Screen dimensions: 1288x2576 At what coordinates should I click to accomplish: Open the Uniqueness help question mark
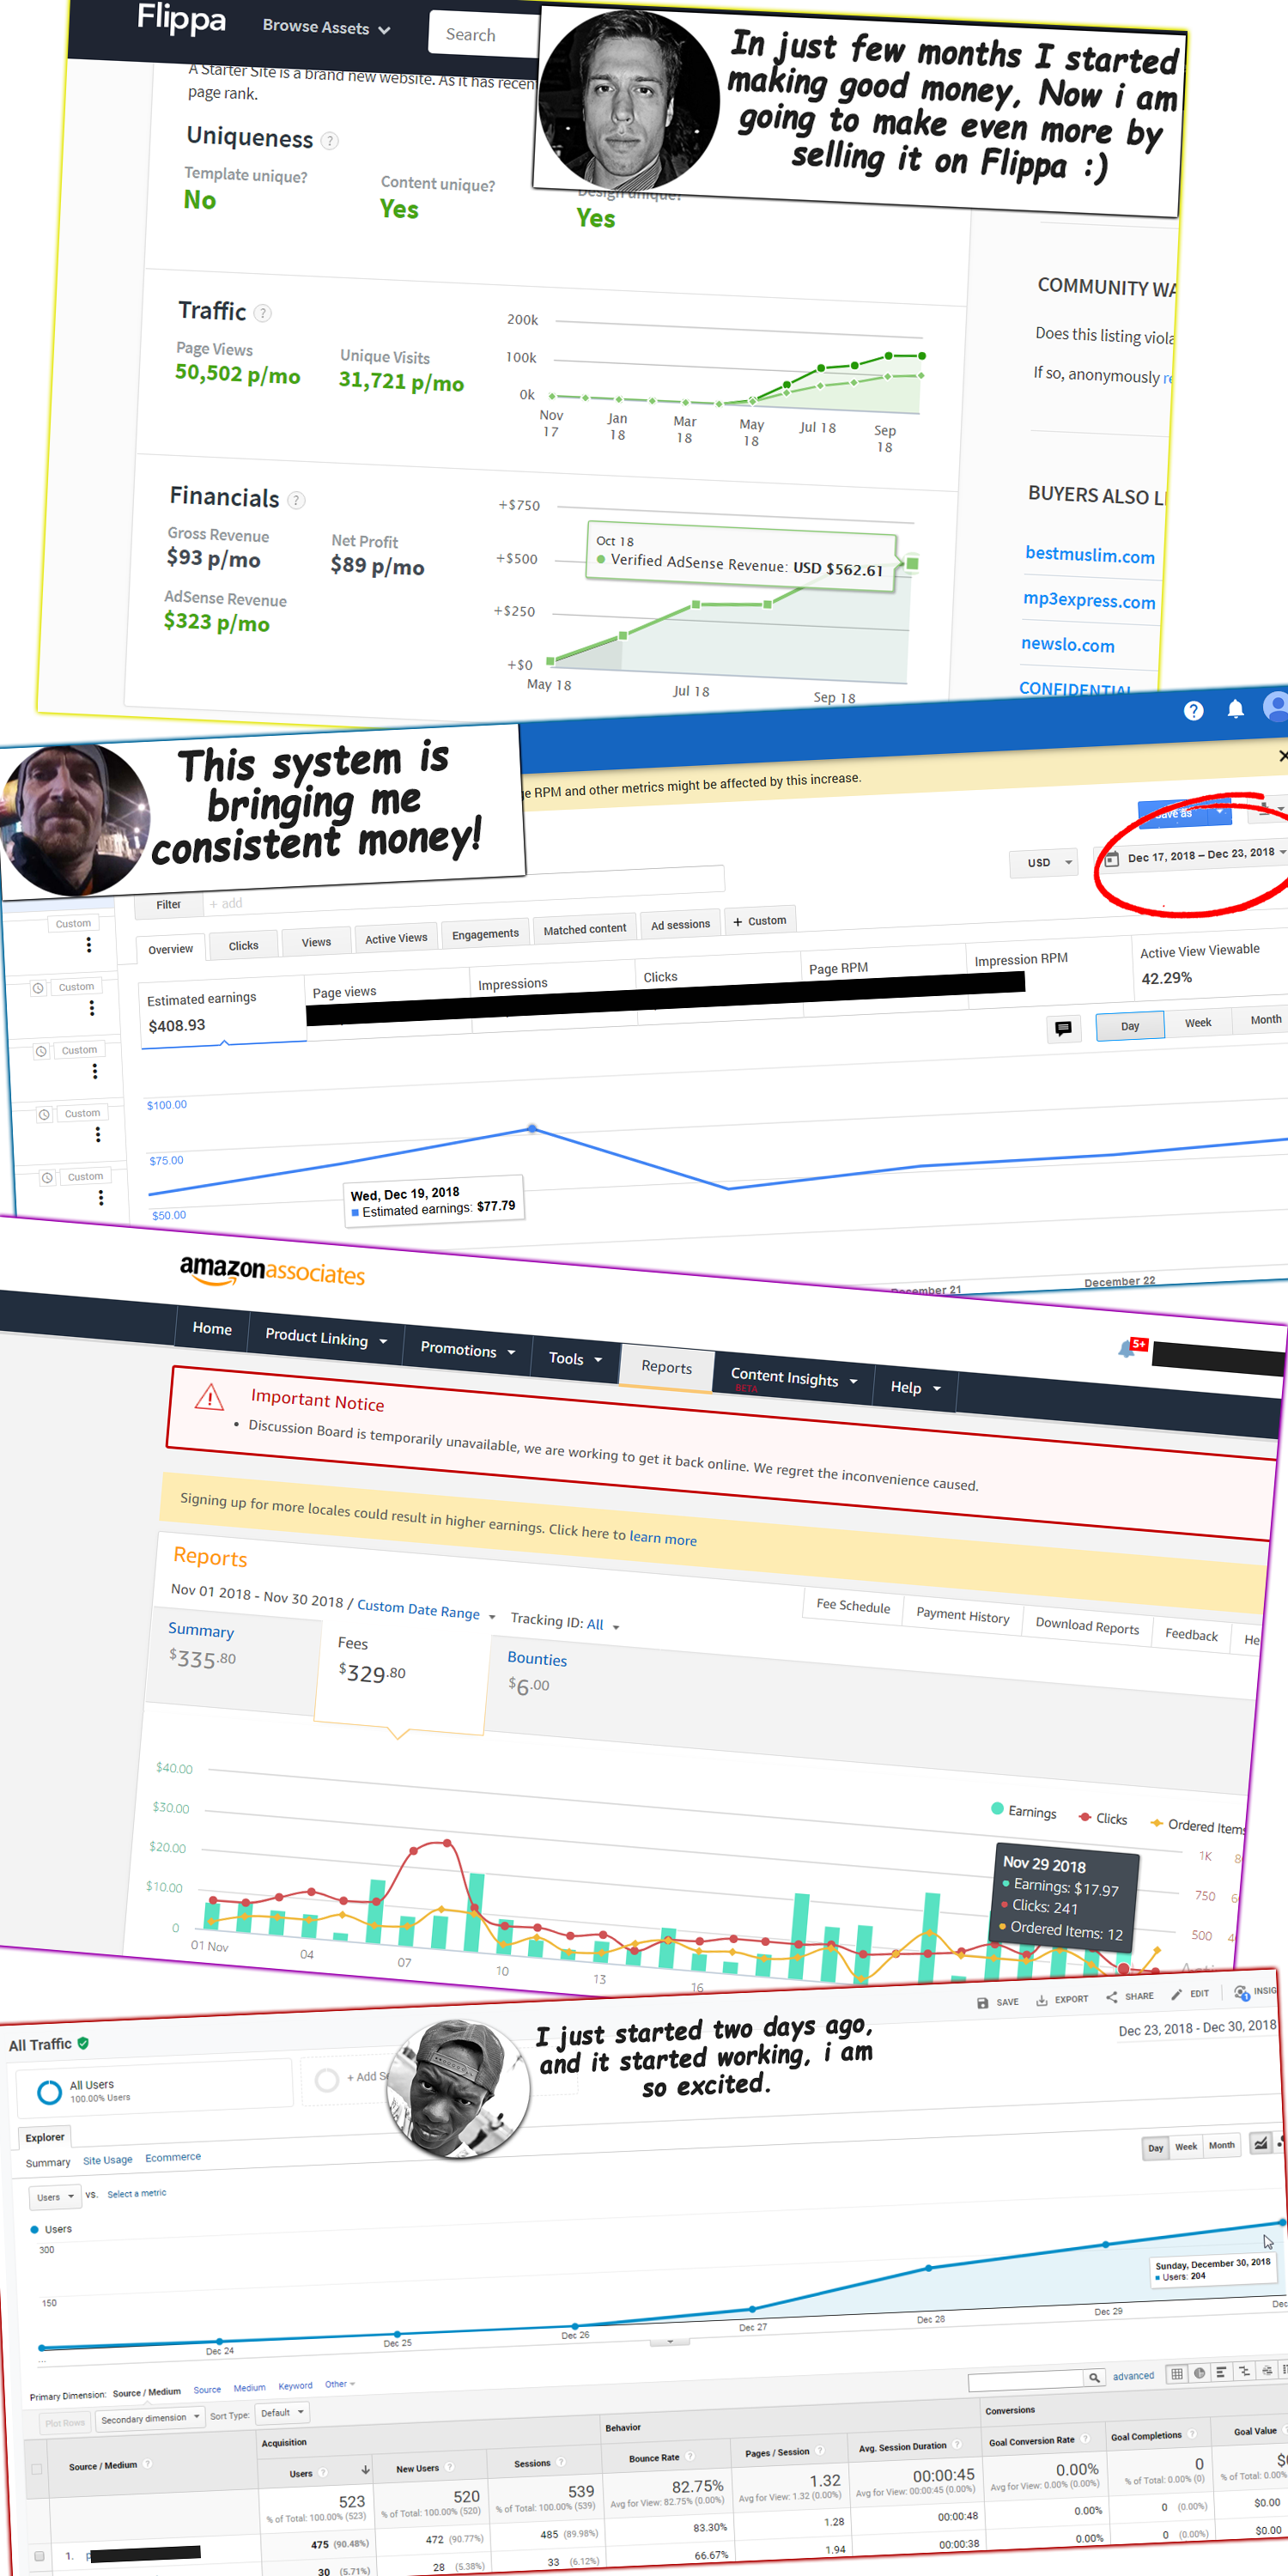tap(329, 141)
